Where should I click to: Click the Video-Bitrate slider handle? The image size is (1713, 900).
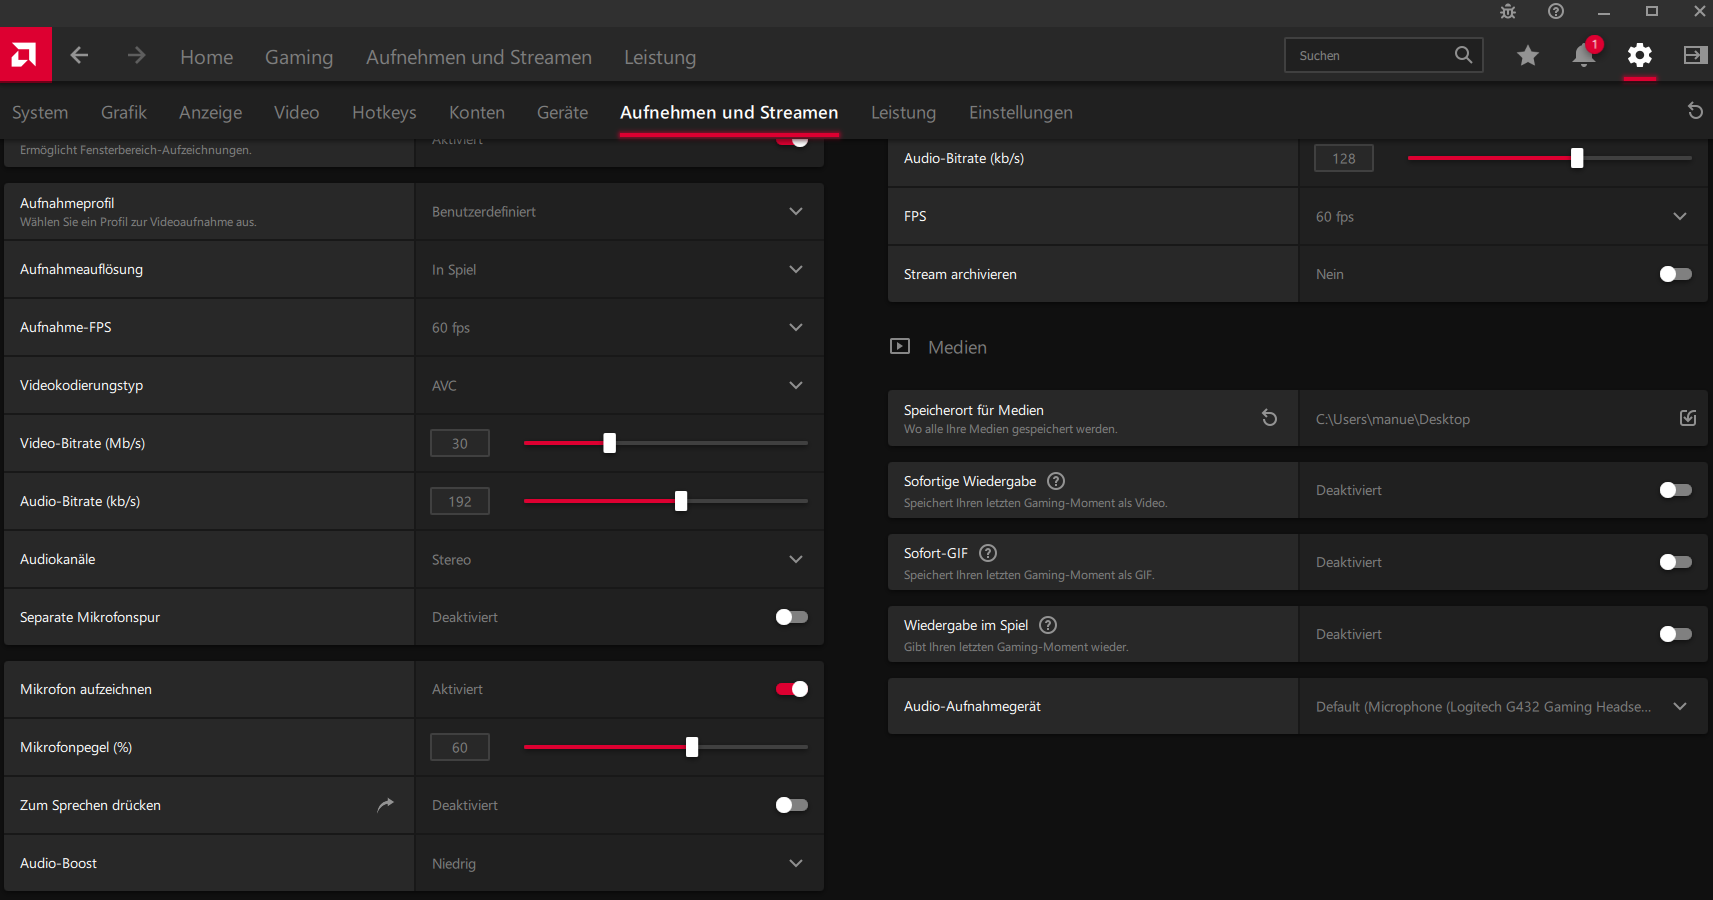coord(610,443)
